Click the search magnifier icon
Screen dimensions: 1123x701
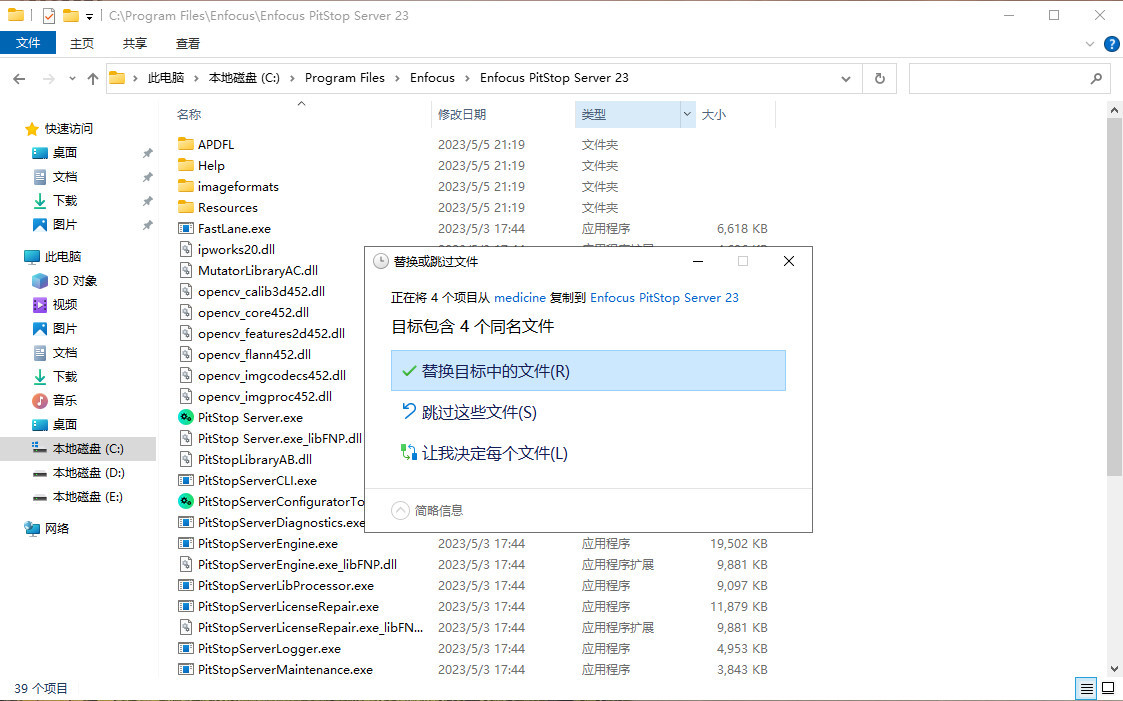pos(1096,78)
